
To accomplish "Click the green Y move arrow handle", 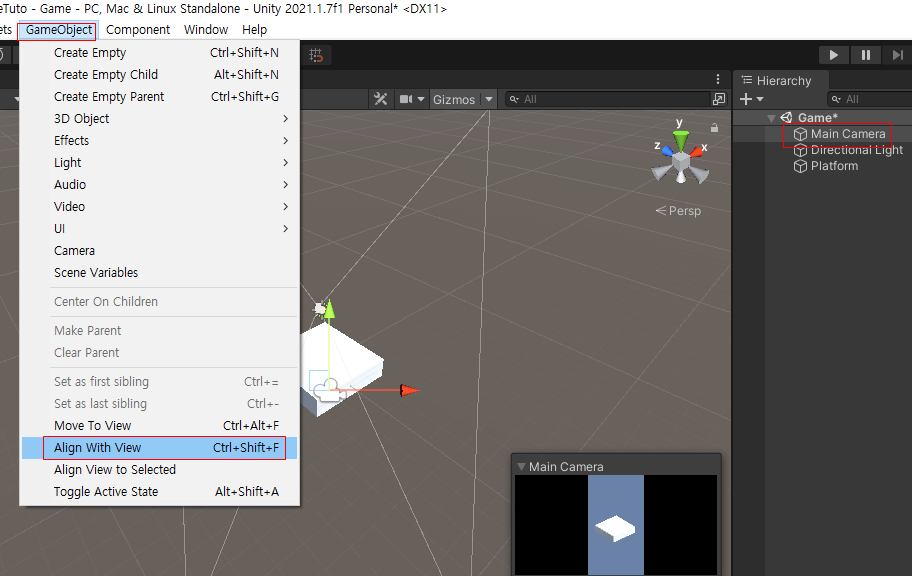I will [x=329, y=308].
